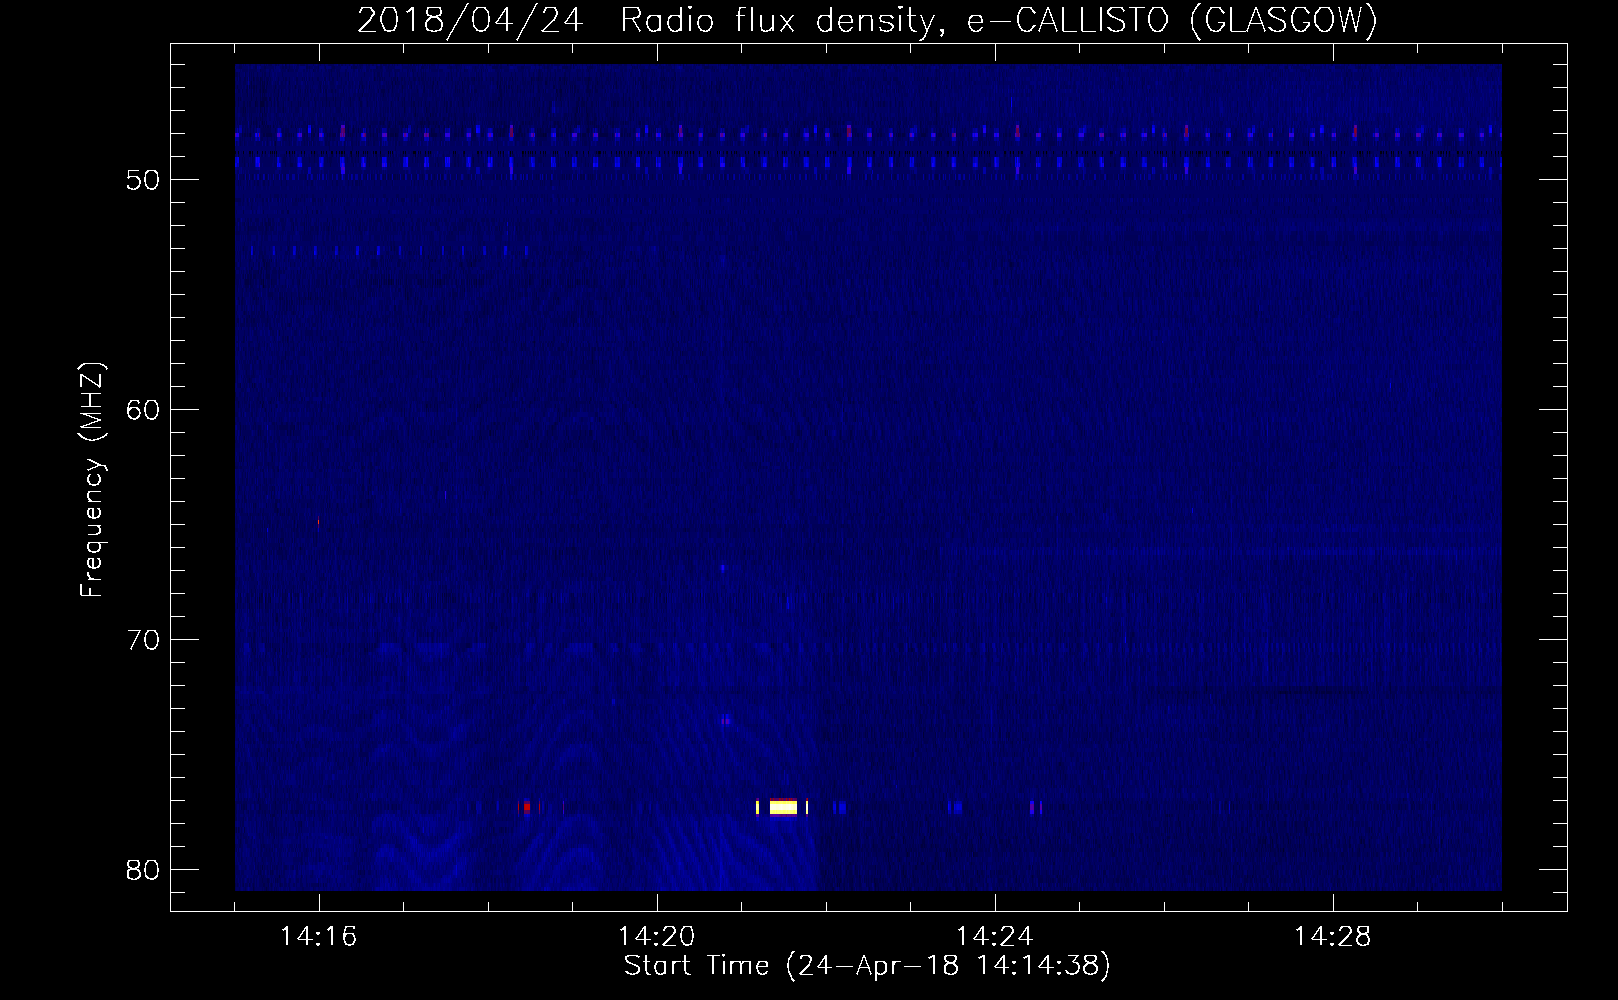Click the tiny red dot near 65 MHz
This screenshot has width=1618, height=1000.
pyautogui.click(x=318, y=521)
